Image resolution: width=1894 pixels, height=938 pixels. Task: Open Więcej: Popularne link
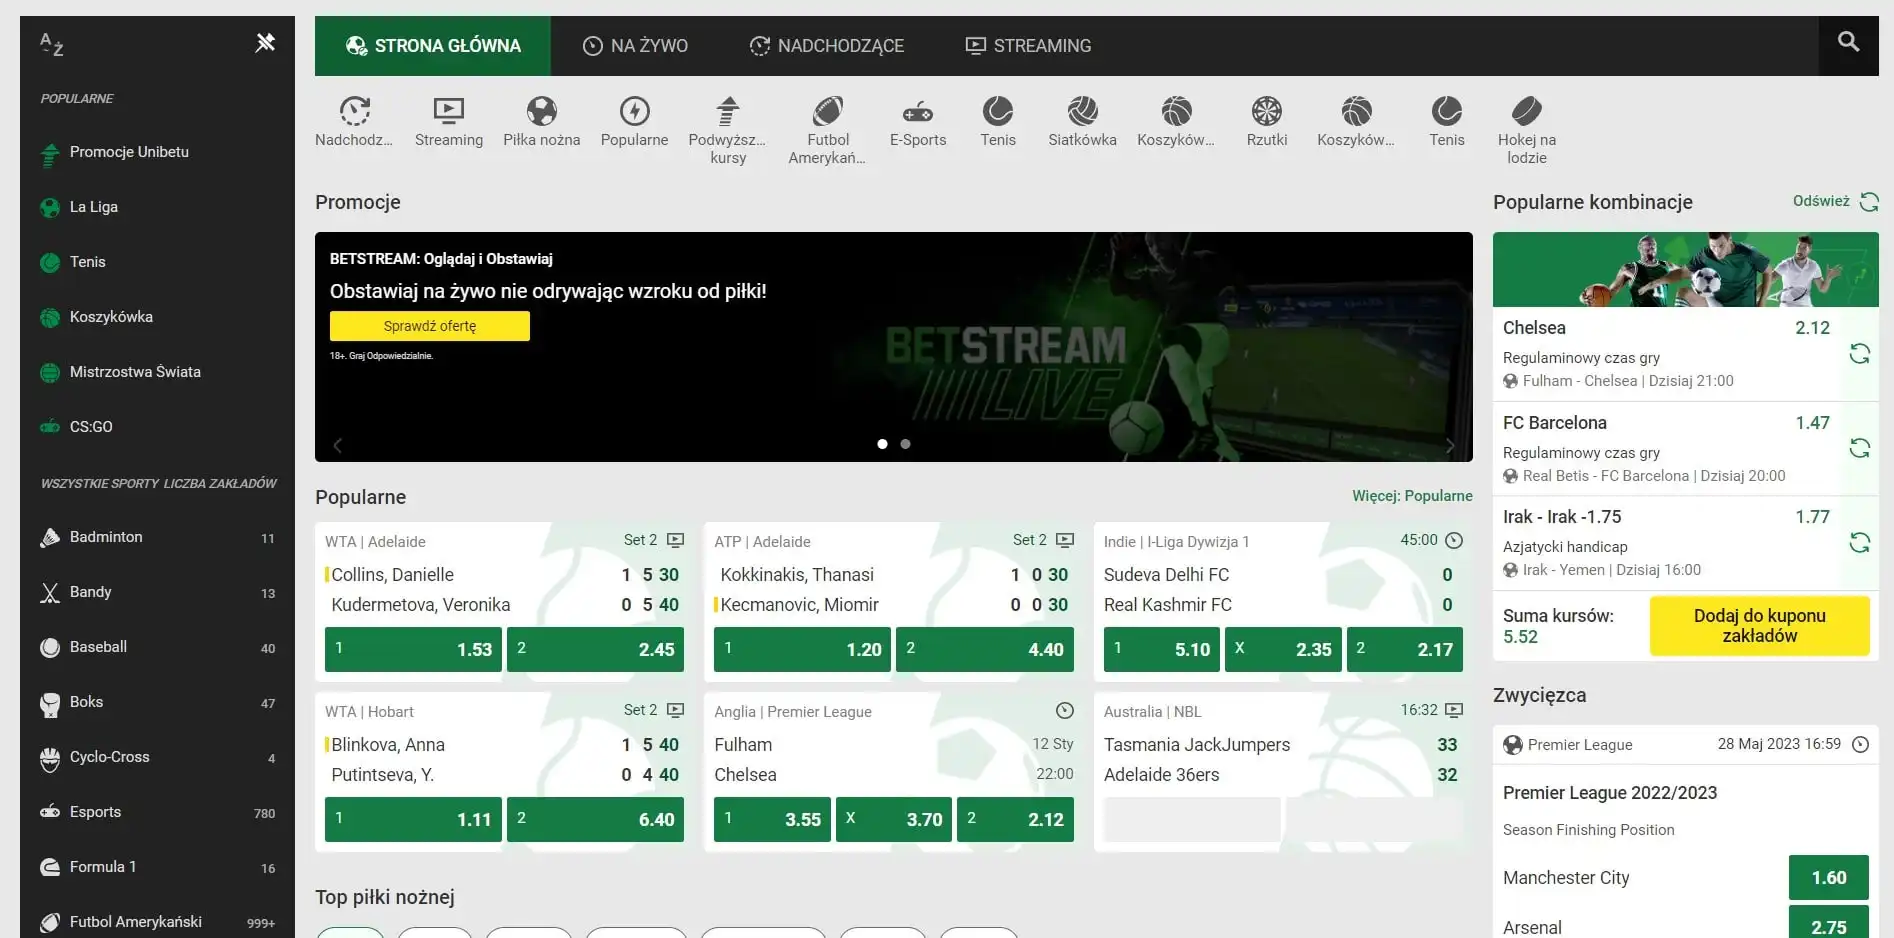[1412, 496]
